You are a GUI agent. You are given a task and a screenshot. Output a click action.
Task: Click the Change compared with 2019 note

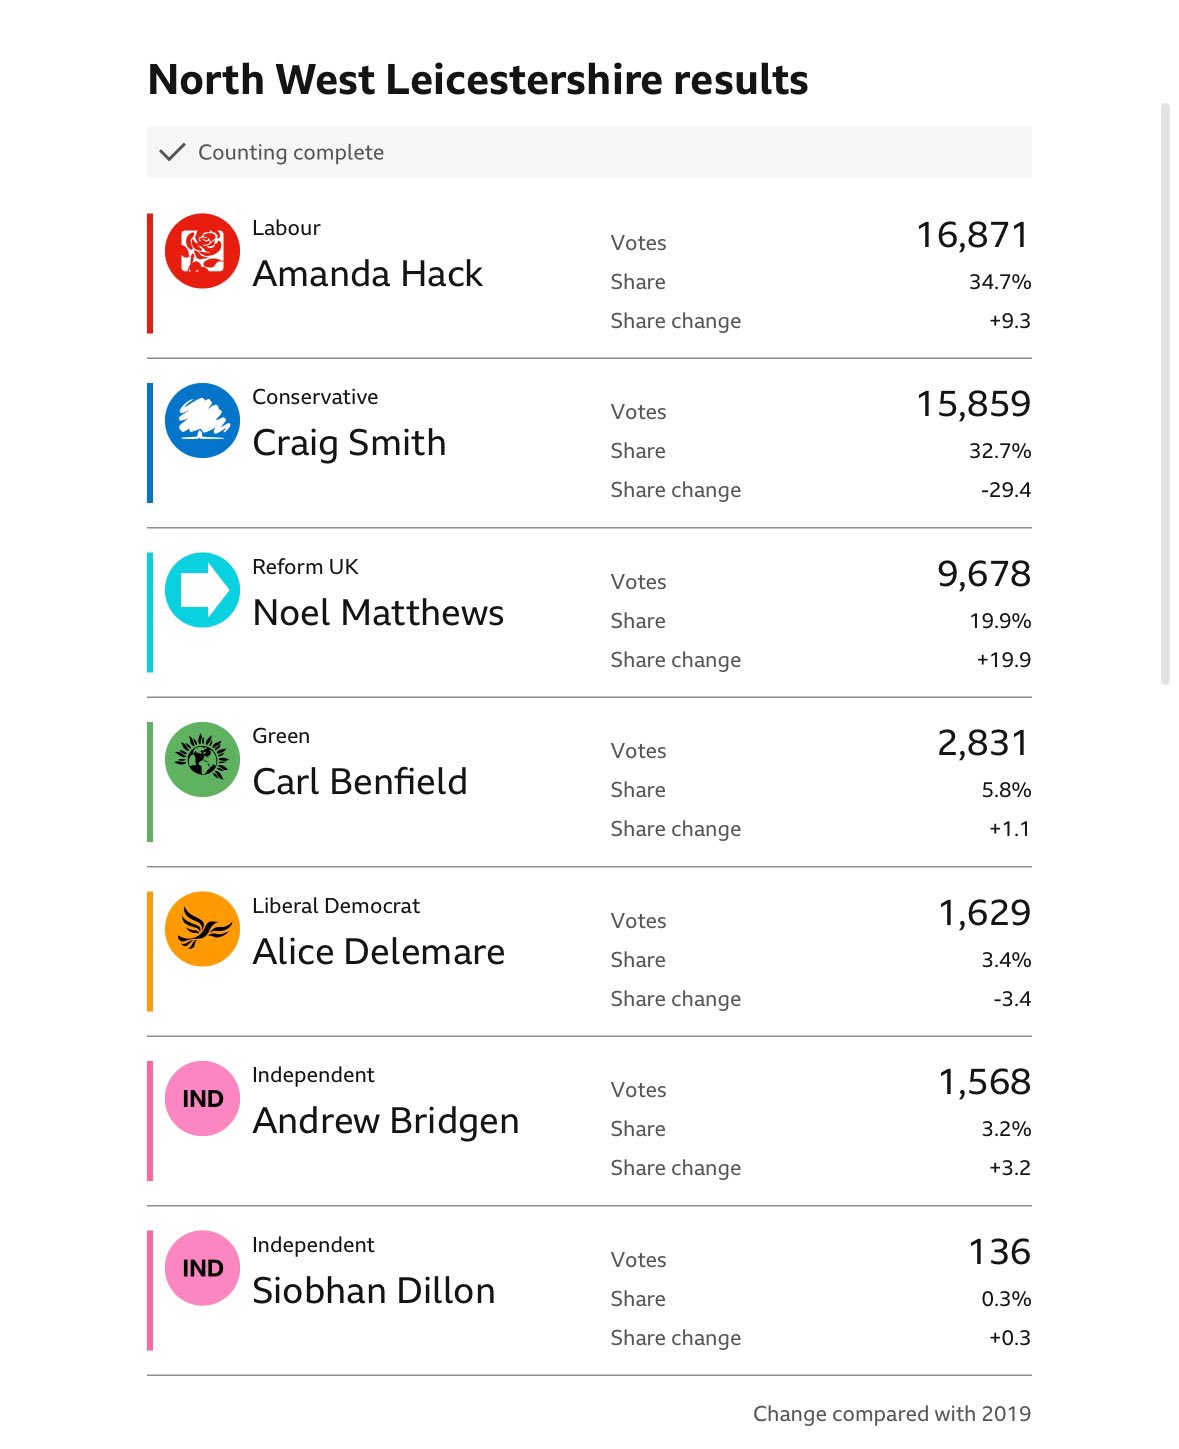point(892,1414)
